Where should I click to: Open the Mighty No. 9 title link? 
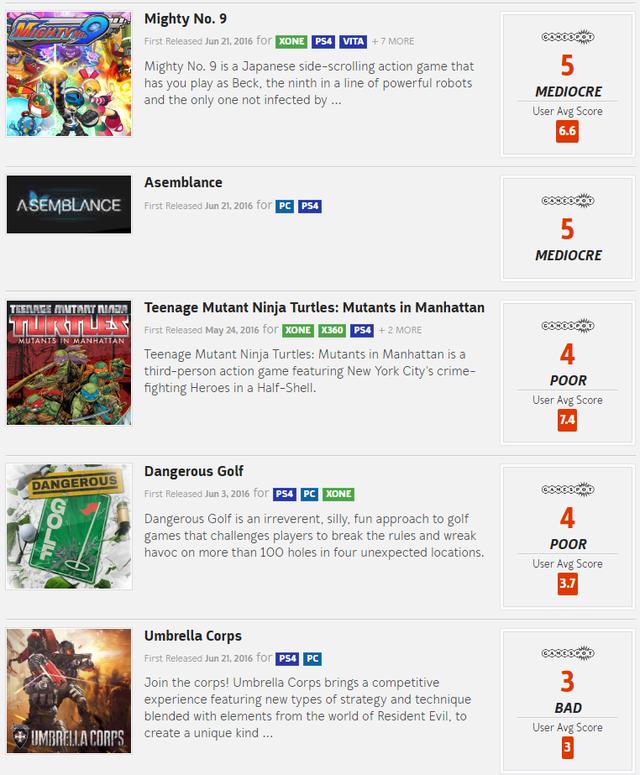pos(185,19)
